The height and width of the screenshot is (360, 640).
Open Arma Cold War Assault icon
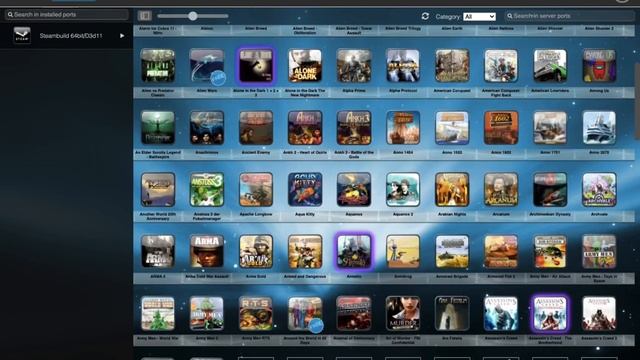coord(207,251)
